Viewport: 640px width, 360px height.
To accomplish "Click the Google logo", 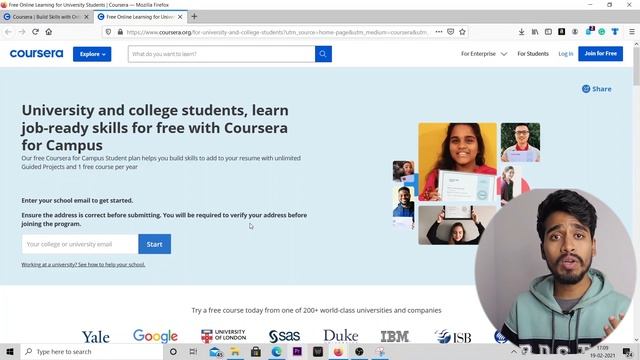I will click(x=155, y=336).
